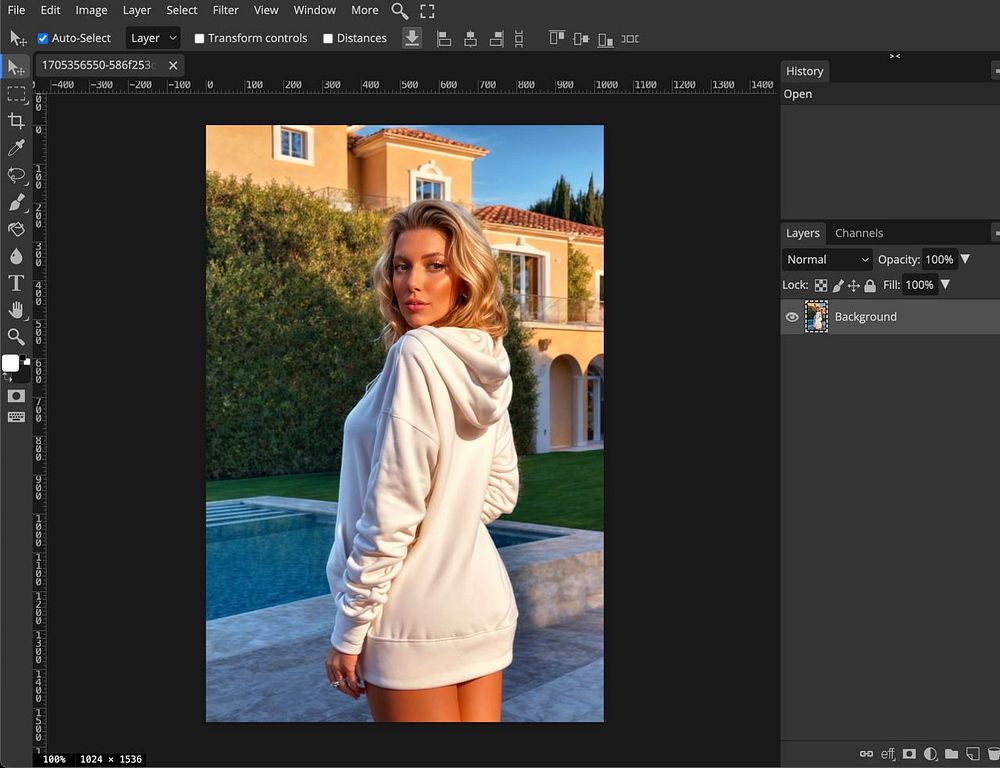Create new folder icon in Layers panel
The width and height of the screenshot is (1000, 768).
point(952,754)
